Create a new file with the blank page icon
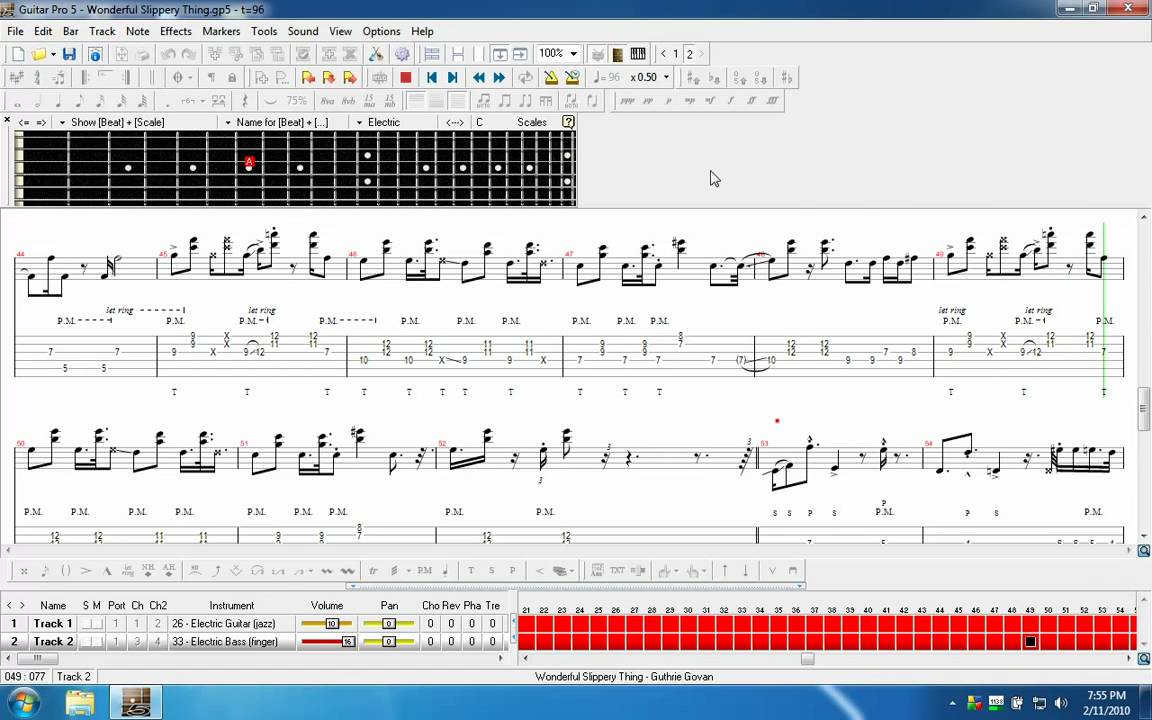Image resolution: width=1152 pixels, height=720 pixels. click(18, 54)
